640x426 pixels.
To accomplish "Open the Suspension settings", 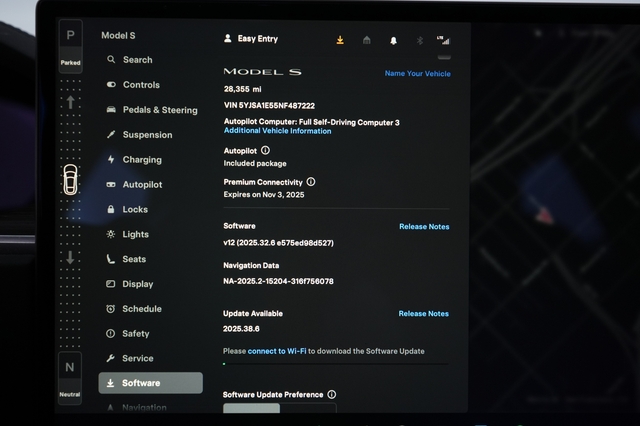I will coord(139,135).
